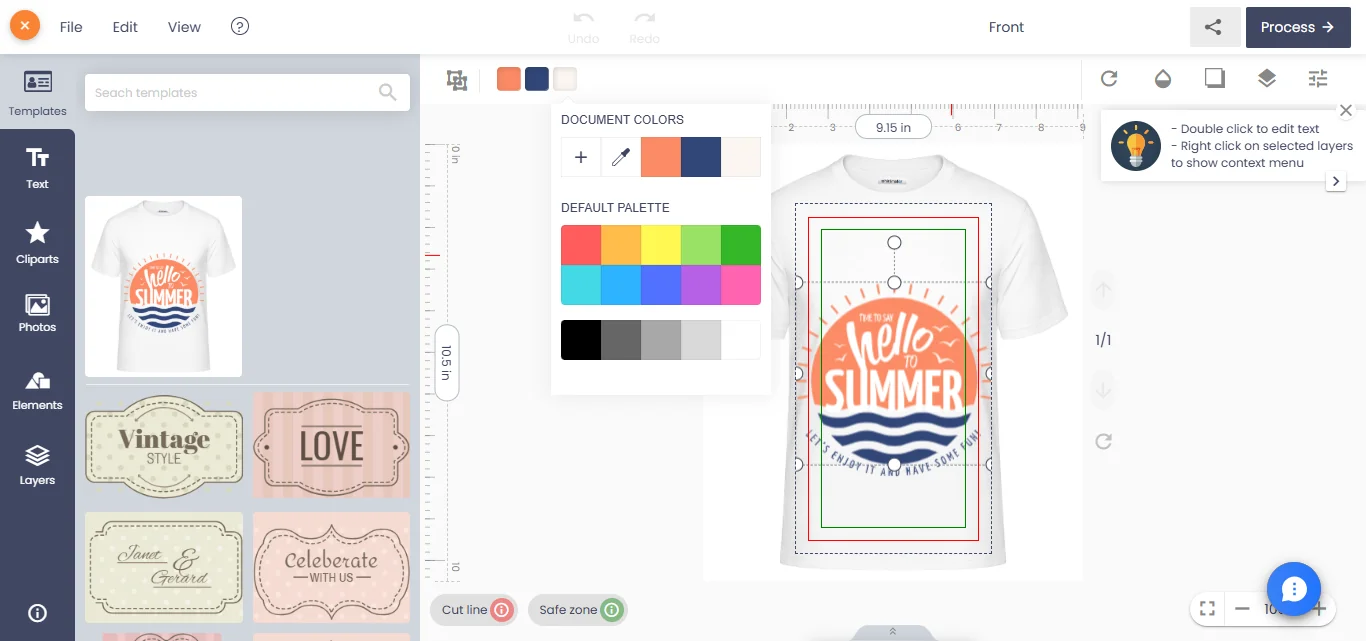Open the Photos panel
Viewport: 1366px width, 641px height.
[x=37, y=313]
